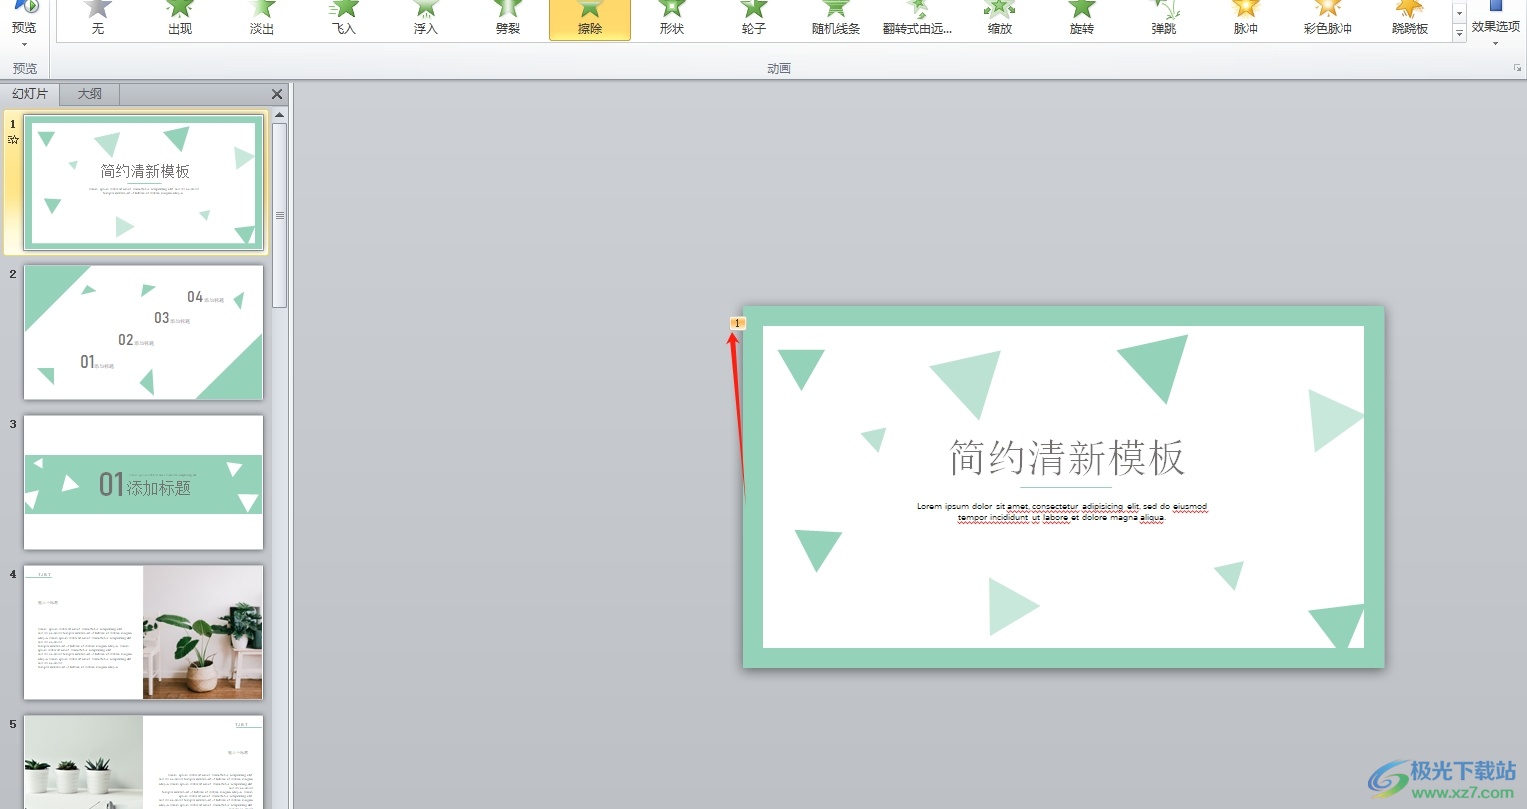Select slide 5 thumbnail with potted plants
Viewport: 1527px width, 809px height.
click(144, 761)
